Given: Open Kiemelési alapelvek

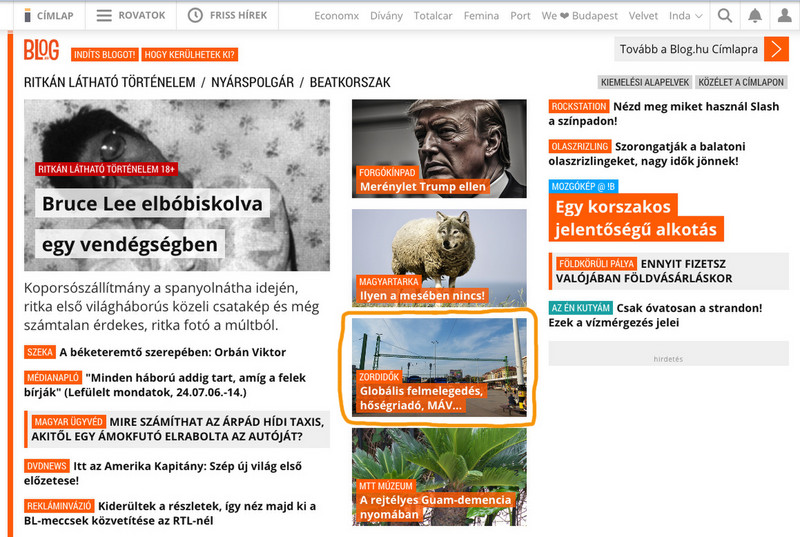Looking at the screenshot, I should 644,82.
